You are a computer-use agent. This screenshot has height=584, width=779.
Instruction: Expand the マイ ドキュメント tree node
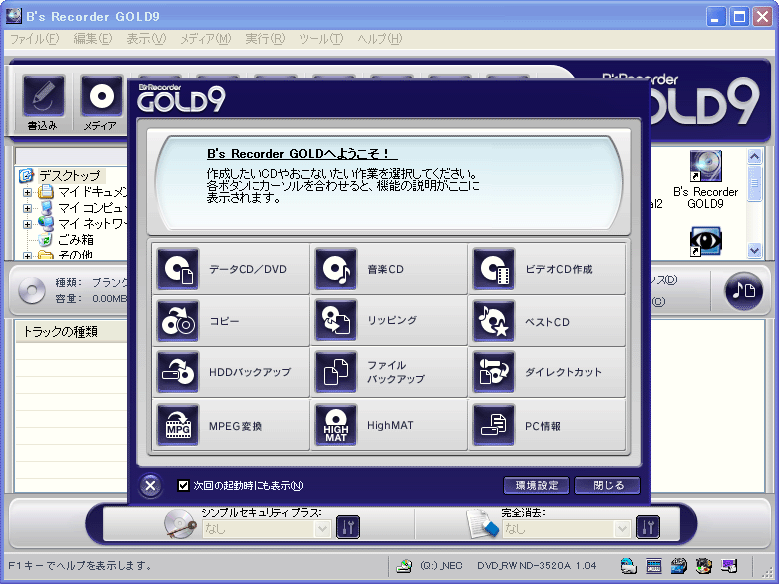pos(27,192)
